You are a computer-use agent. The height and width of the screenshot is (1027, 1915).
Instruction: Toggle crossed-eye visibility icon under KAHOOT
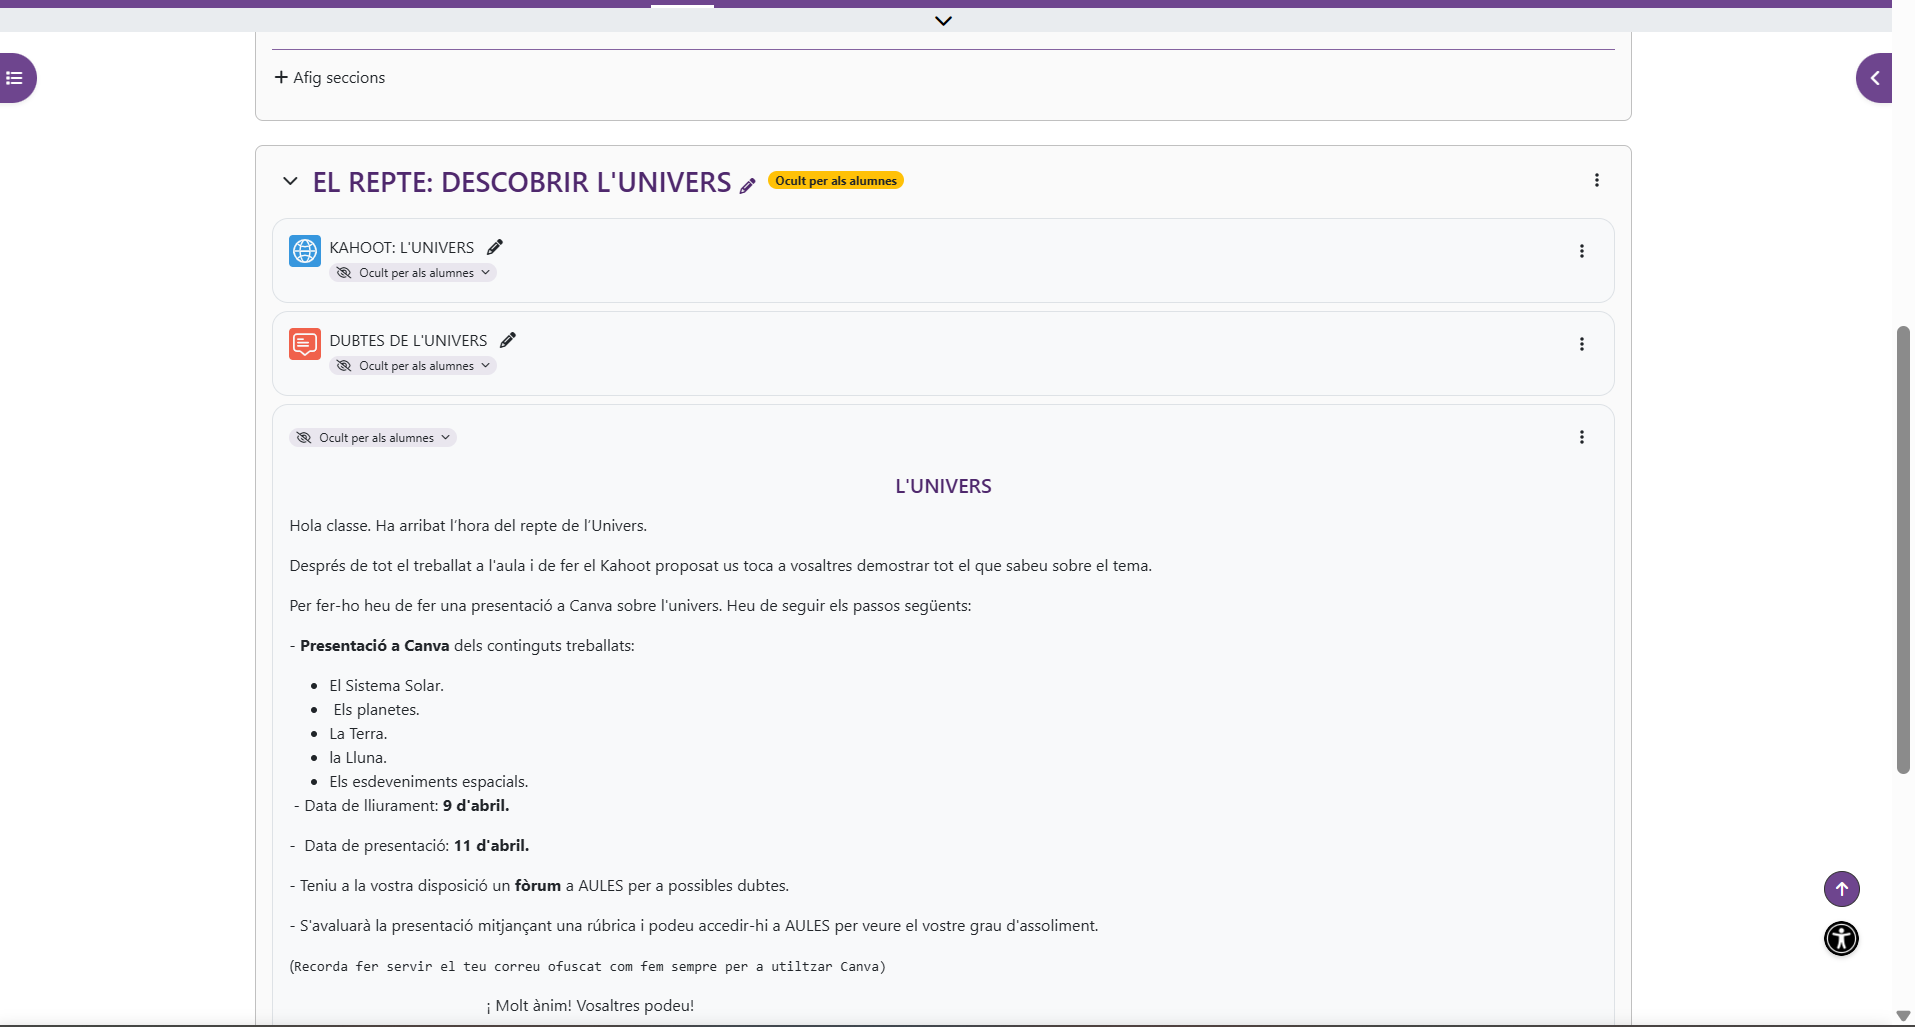tap(344, 273)
